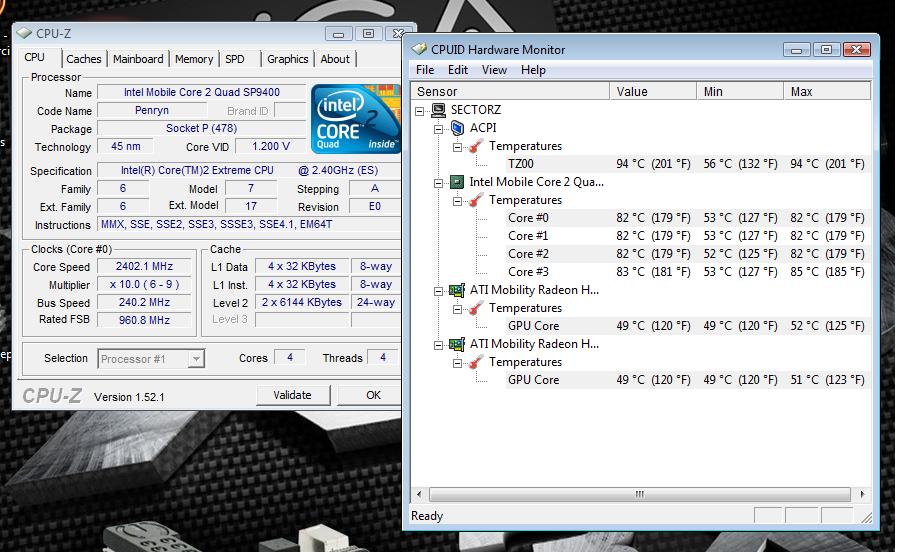Select the TZ00 sensor row

[x=688, y=164]
